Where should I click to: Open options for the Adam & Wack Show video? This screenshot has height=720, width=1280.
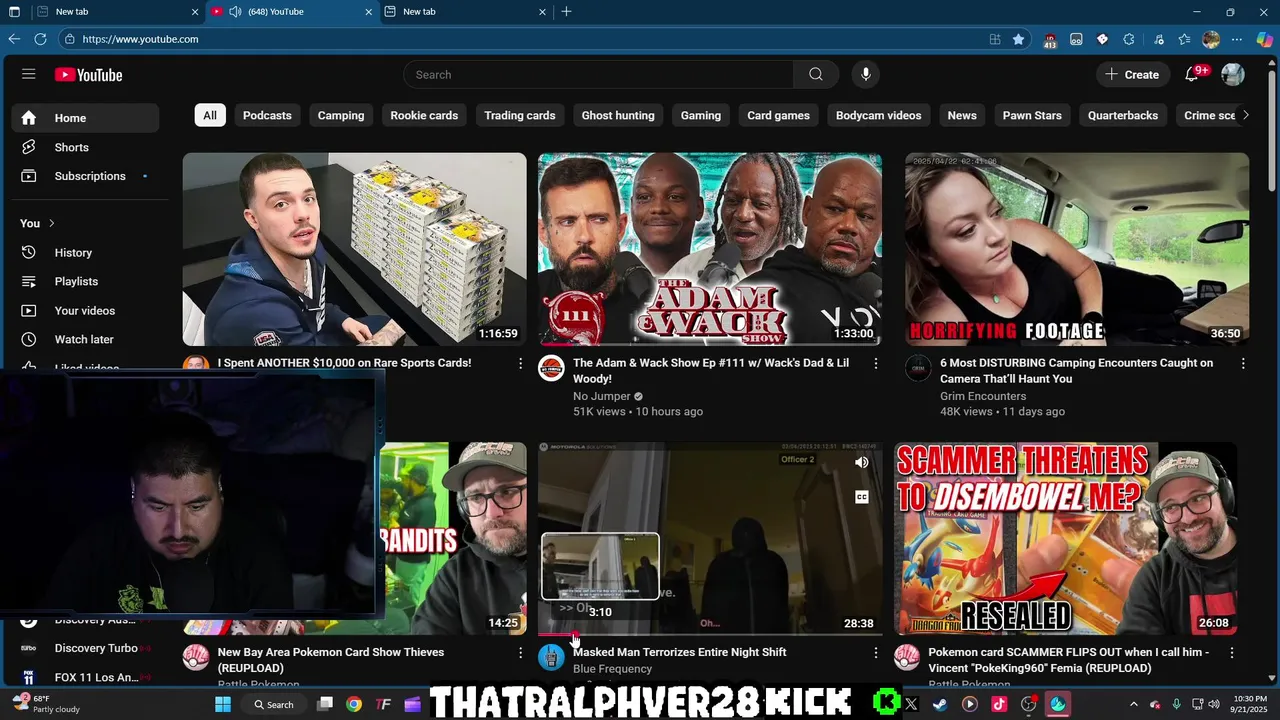(876, 364)
